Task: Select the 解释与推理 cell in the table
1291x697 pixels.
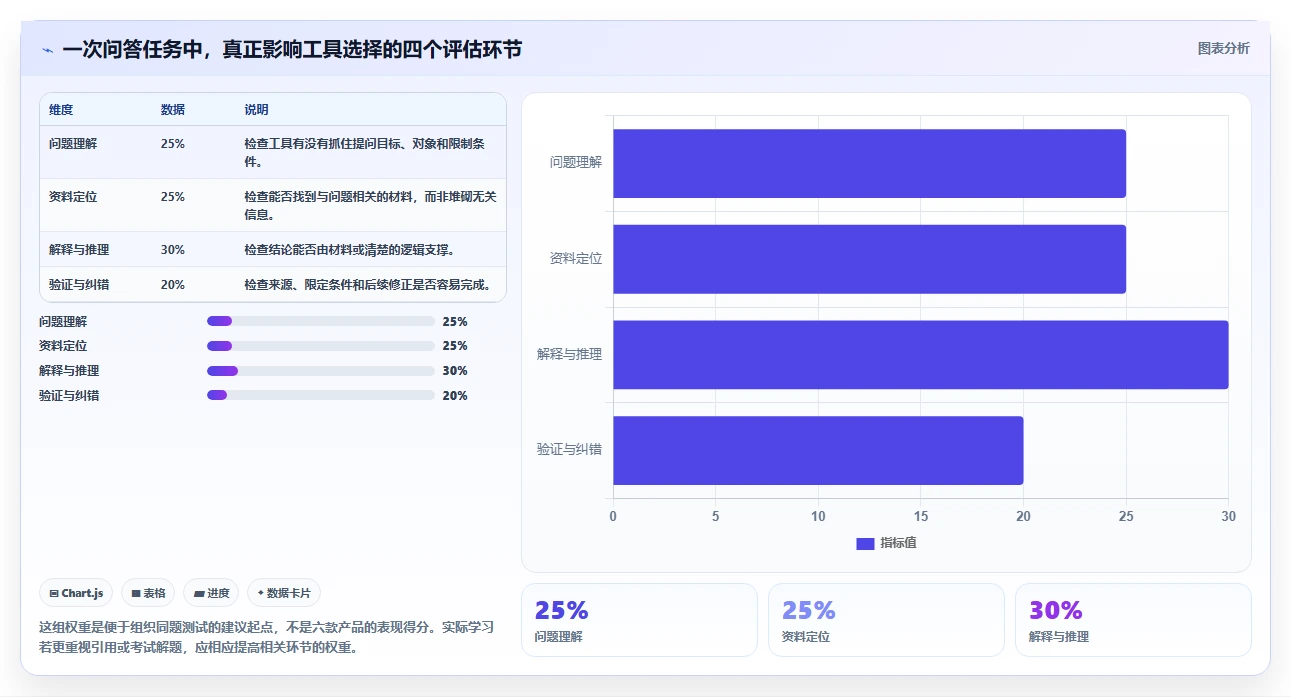Action: (x=79, y=250)
